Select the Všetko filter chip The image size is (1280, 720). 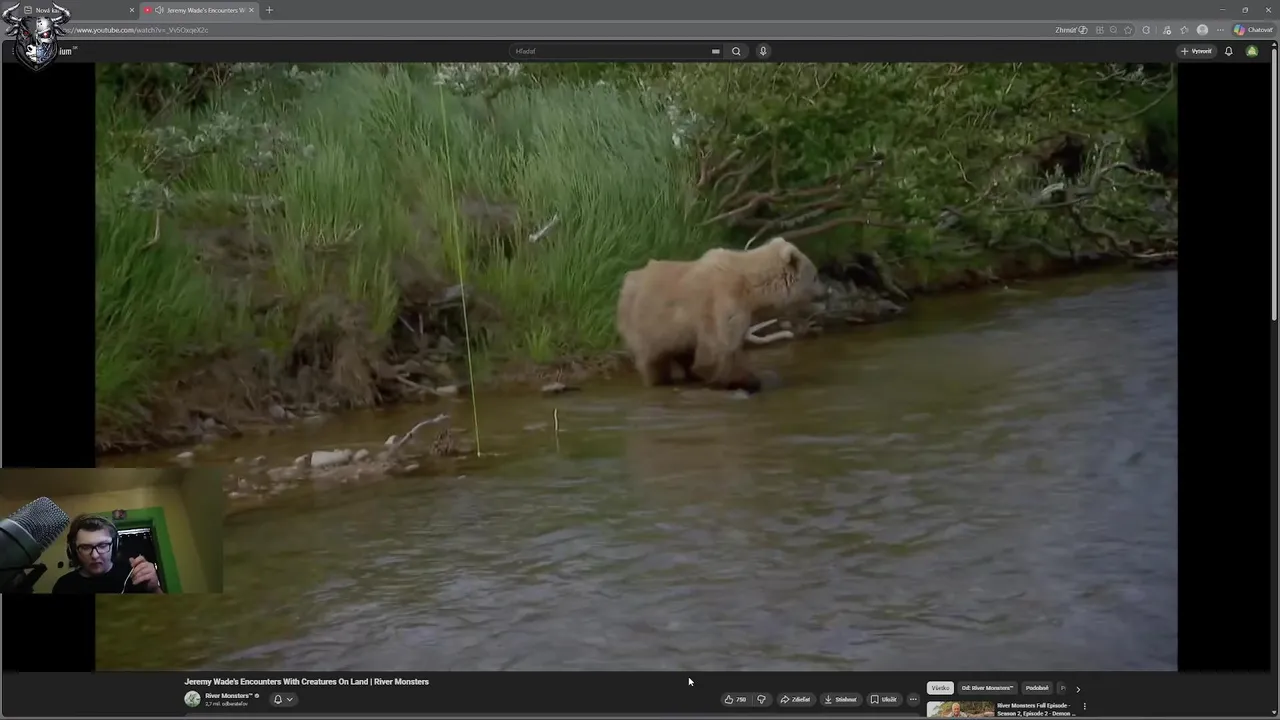940,688
